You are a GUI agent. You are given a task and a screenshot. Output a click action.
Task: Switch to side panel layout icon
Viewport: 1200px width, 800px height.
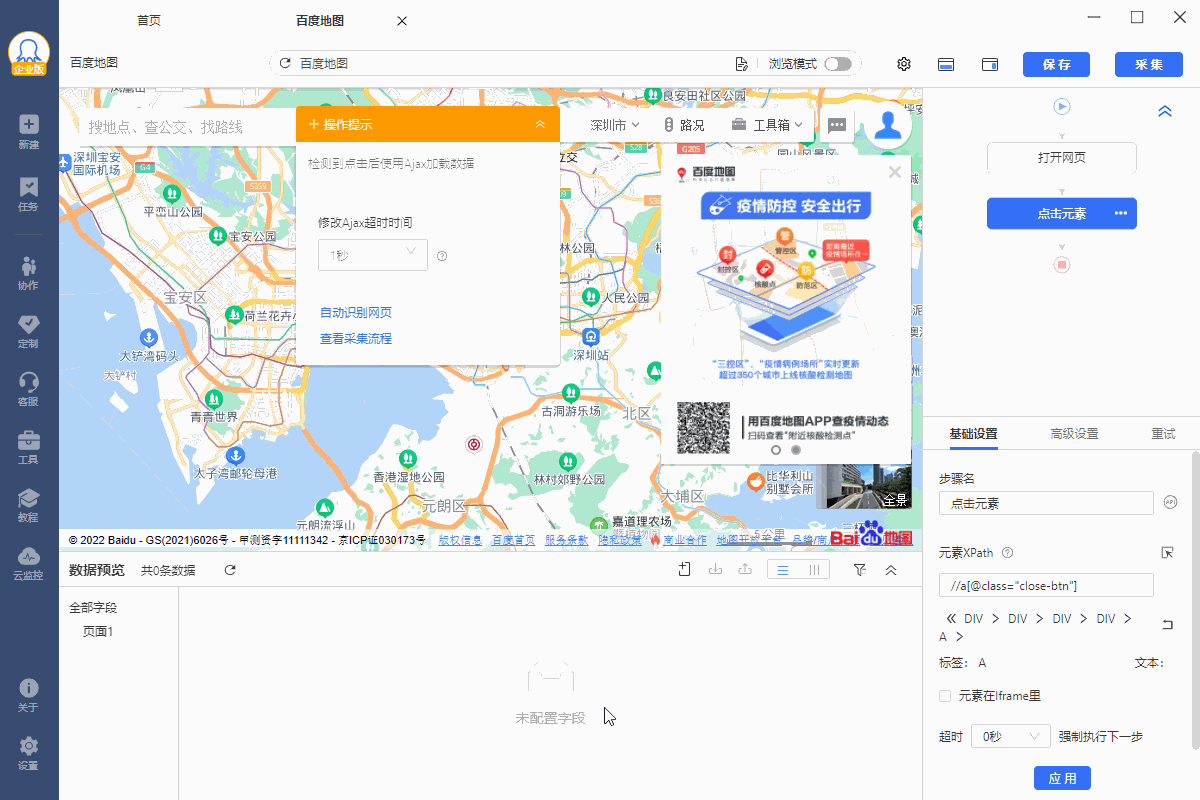[x=991, y=64]
